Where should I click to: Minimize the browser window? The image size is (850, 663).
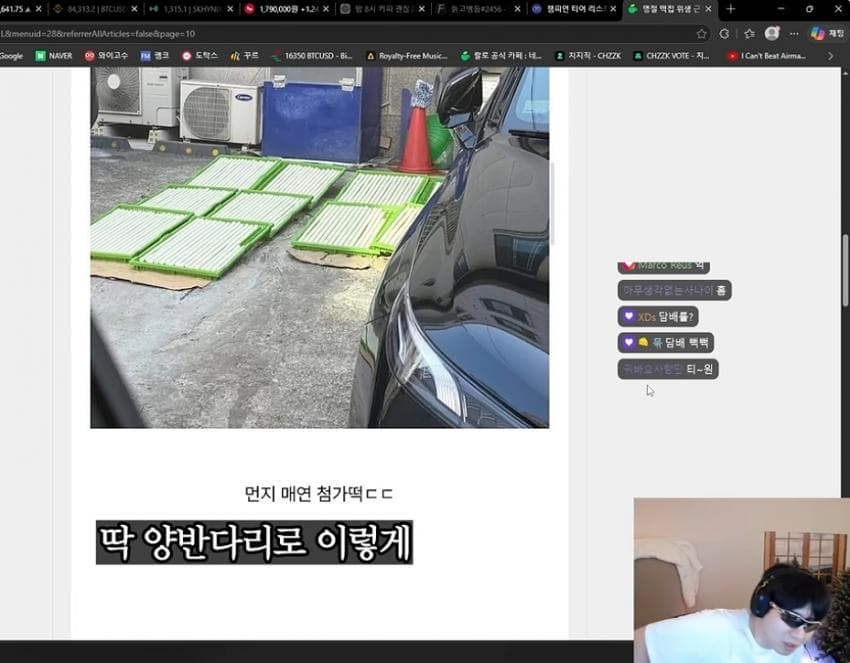click(781, 9)
